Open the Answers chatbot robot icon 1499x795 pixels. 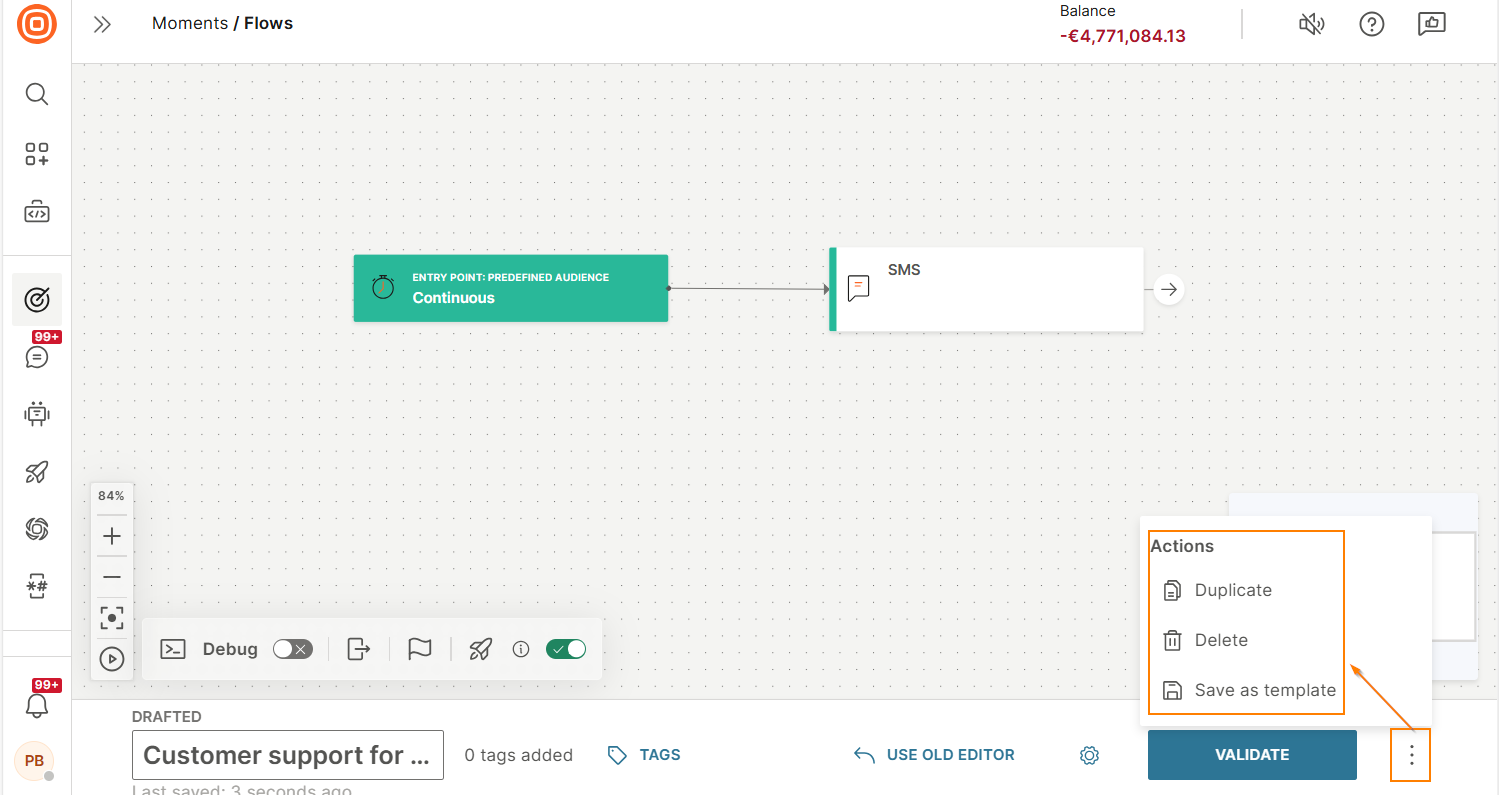37,413
